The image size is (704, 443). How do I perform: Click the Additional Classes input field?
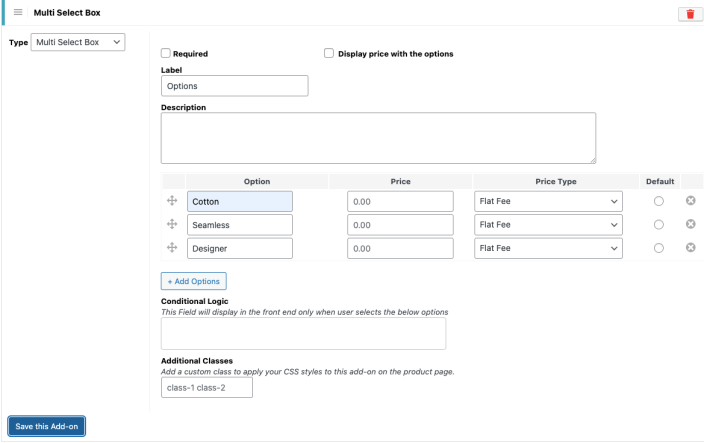coord(207,387)
